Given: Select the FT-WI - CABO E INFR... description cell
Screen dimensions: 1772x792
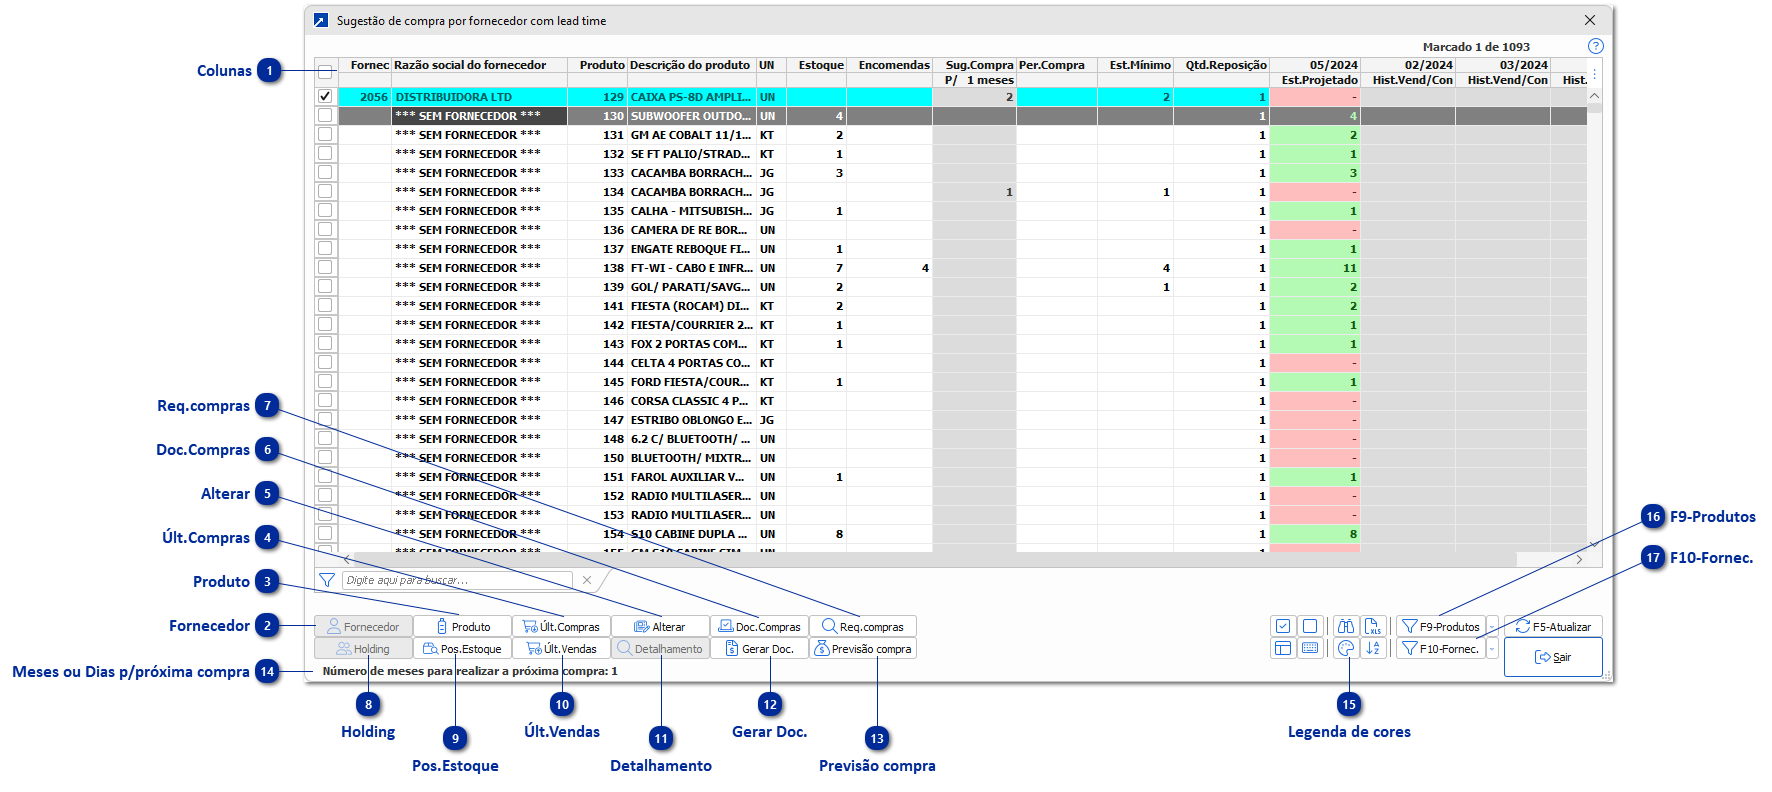Looking at the screenshot, I should (692, 268).
